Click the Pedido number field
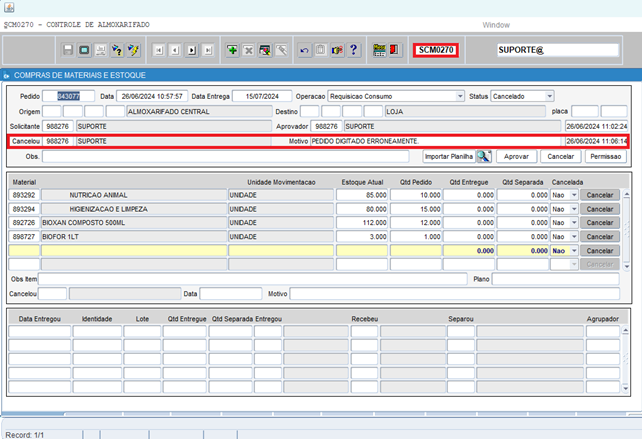The width and height of the screenshot is (642, 439). (x=68, y=96)
